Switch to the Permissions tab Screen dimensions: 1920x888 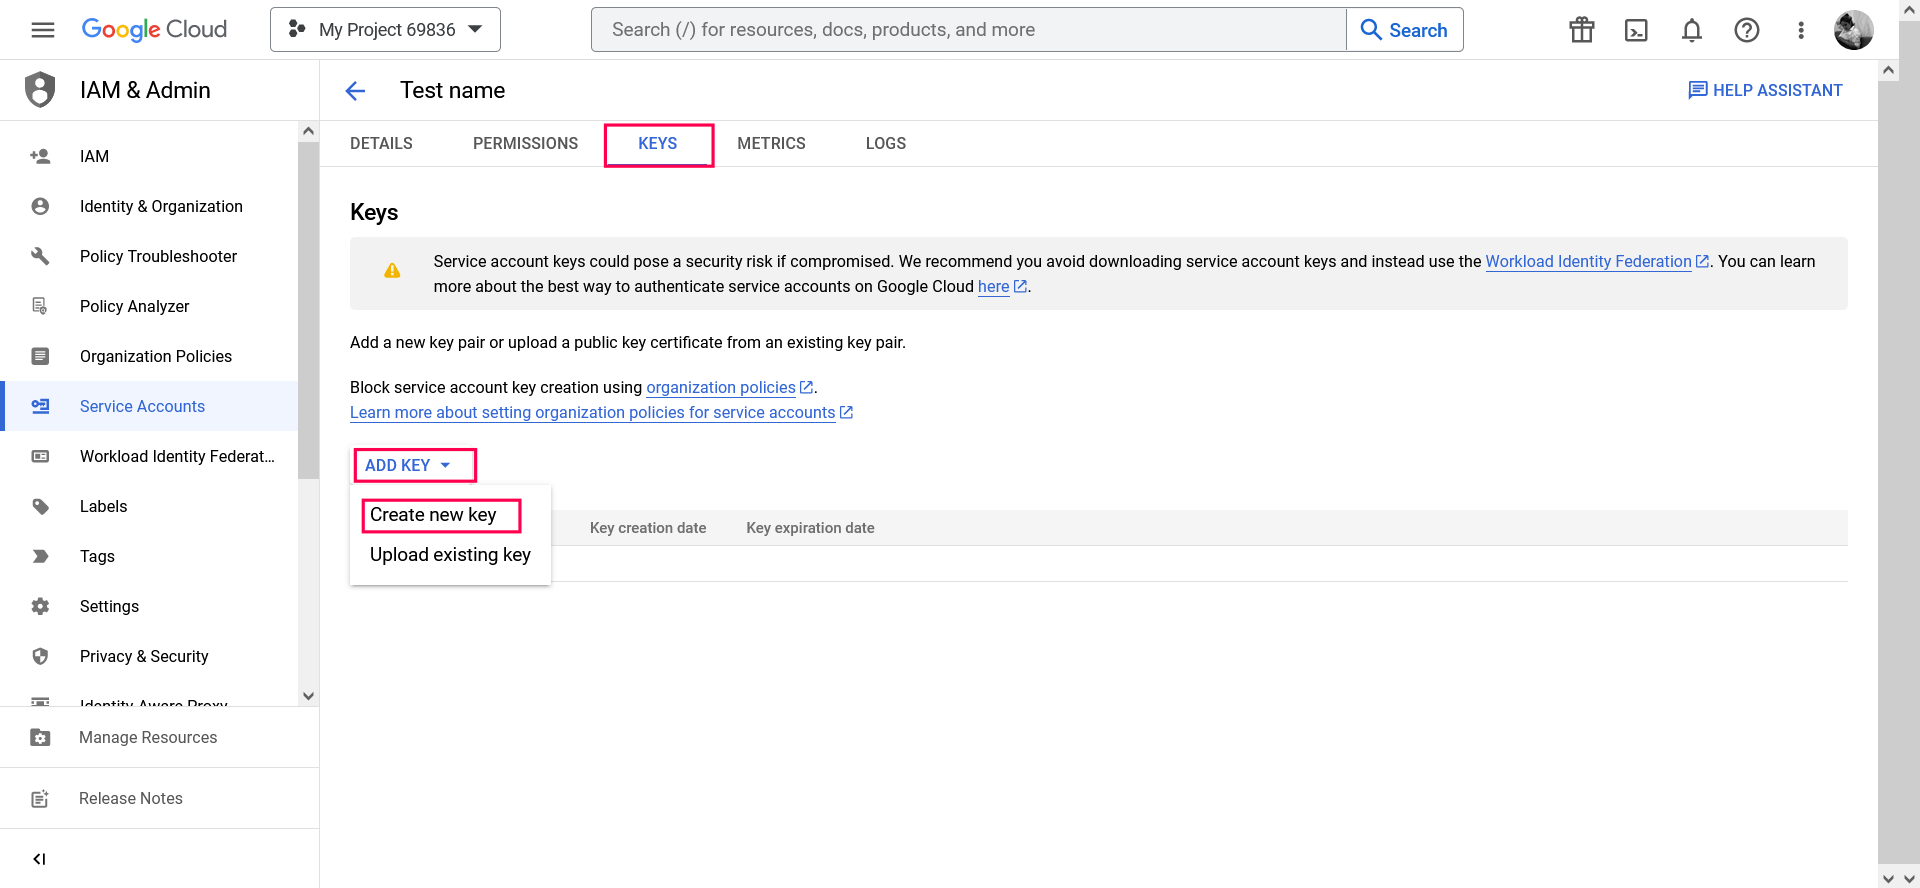coord(525,144)
